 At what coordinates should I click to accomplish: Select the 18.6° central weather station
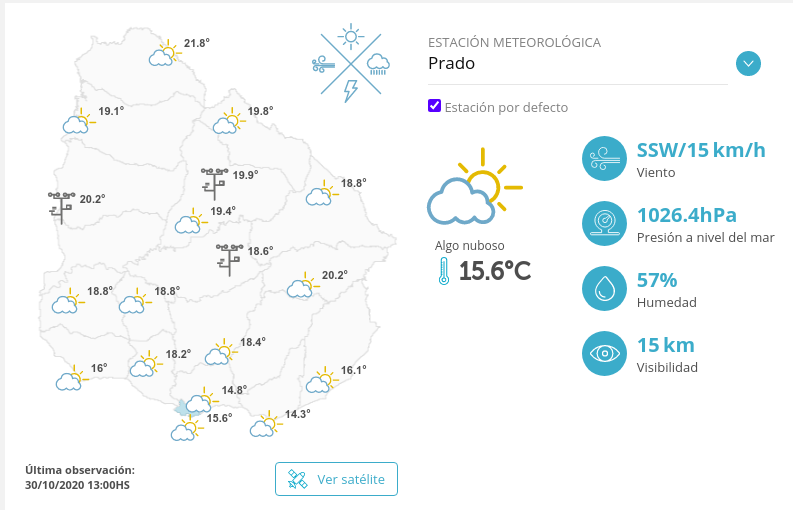pyautogui.click(x=230, y=258)
